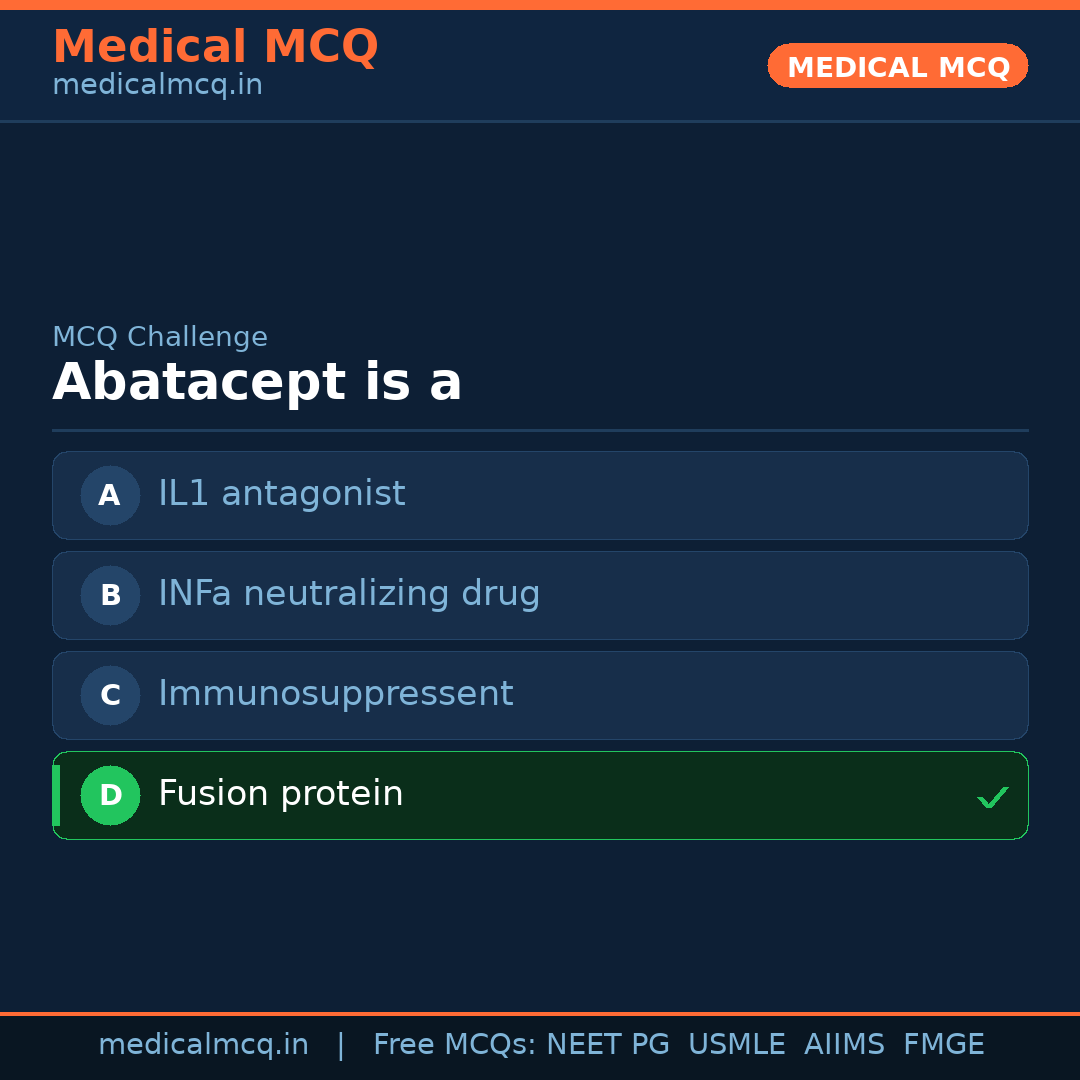Viewport: 1080px width, 1080px height.
Task: Click the circular C option badge
Action: (110, 695)
